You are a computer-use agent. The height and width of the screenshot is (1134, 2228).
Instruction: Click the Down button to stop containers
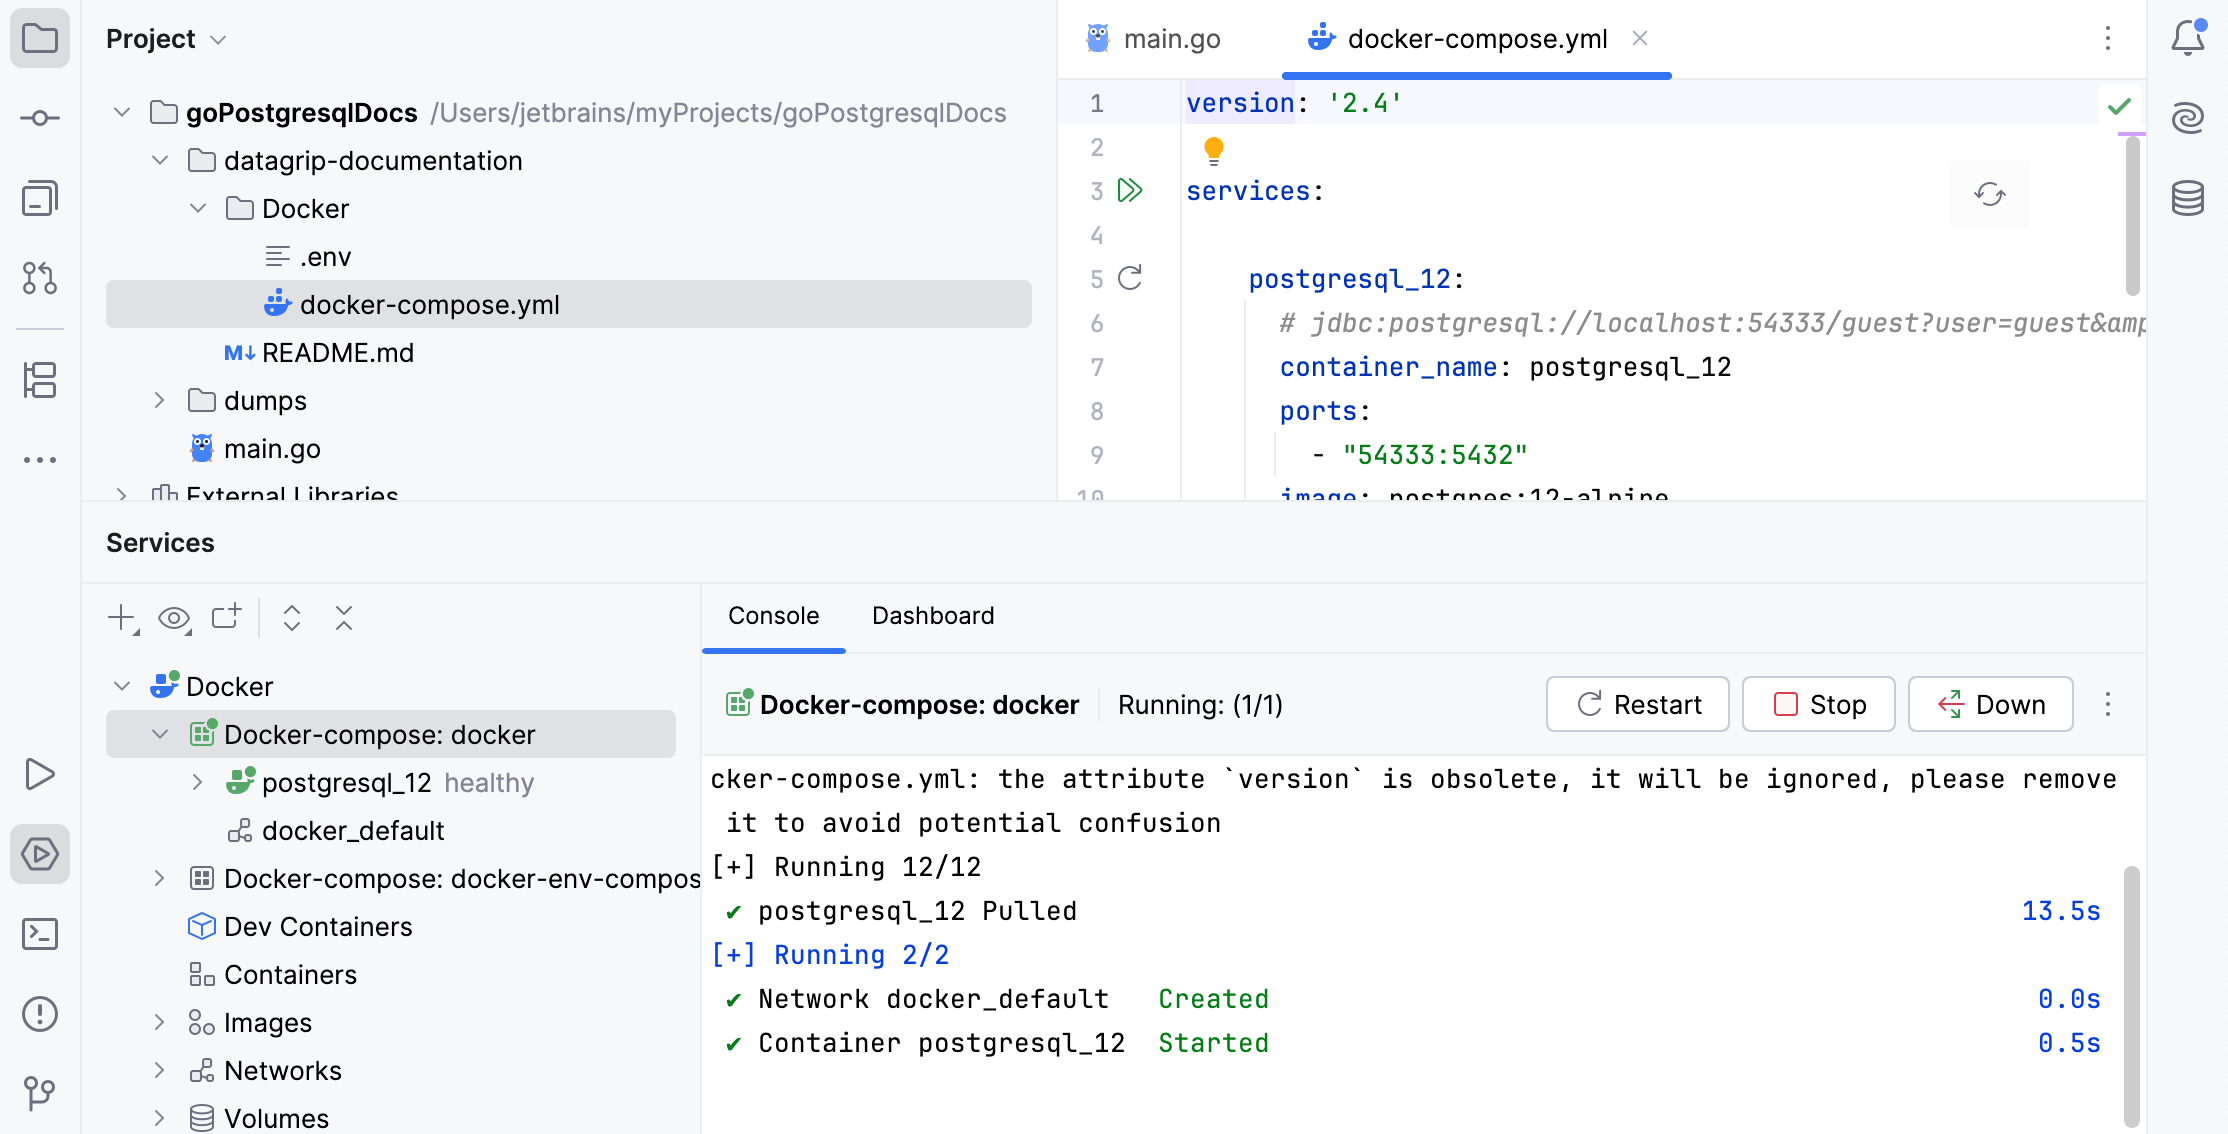pos(1989,704)
